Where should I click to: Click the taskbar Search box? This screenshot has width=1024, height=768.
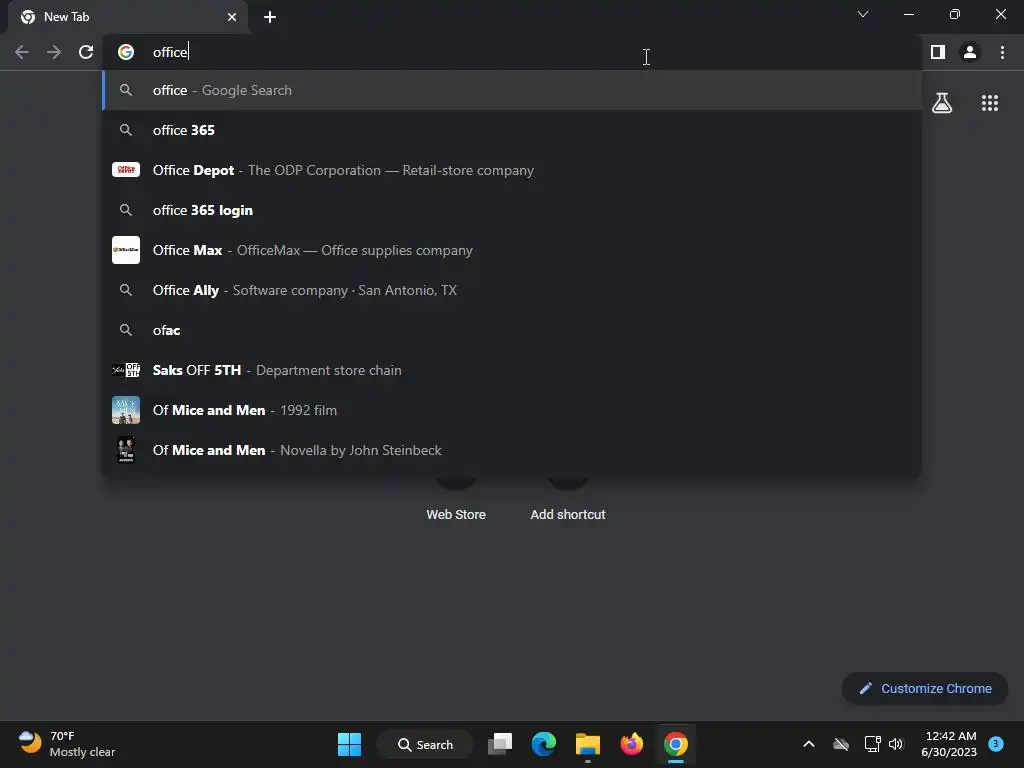[x=425, y=744]
